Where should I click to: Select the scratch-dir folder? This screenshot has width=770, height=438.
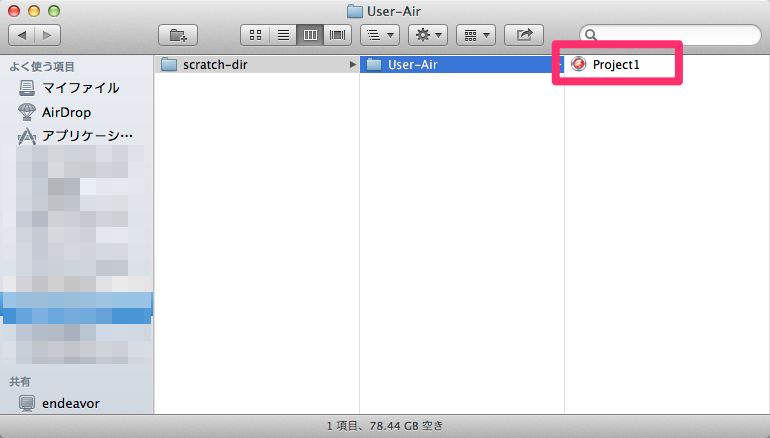point(257,64)
